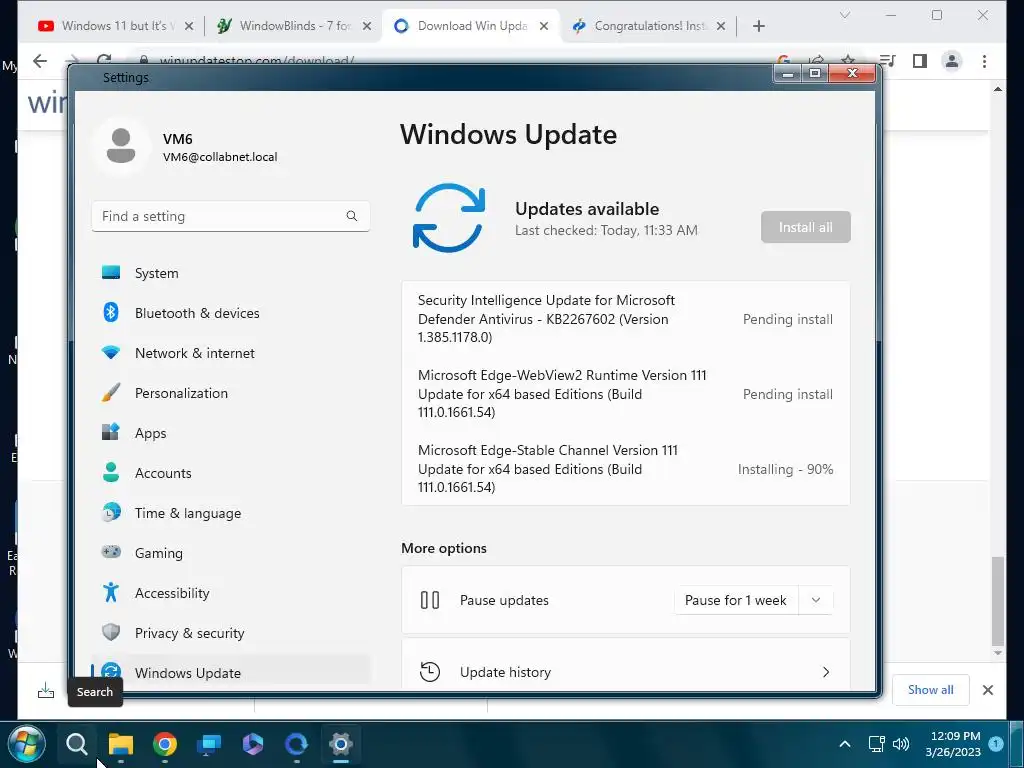Open the Windows Start orb
The image size is (1024, 768).
(27, 744)
